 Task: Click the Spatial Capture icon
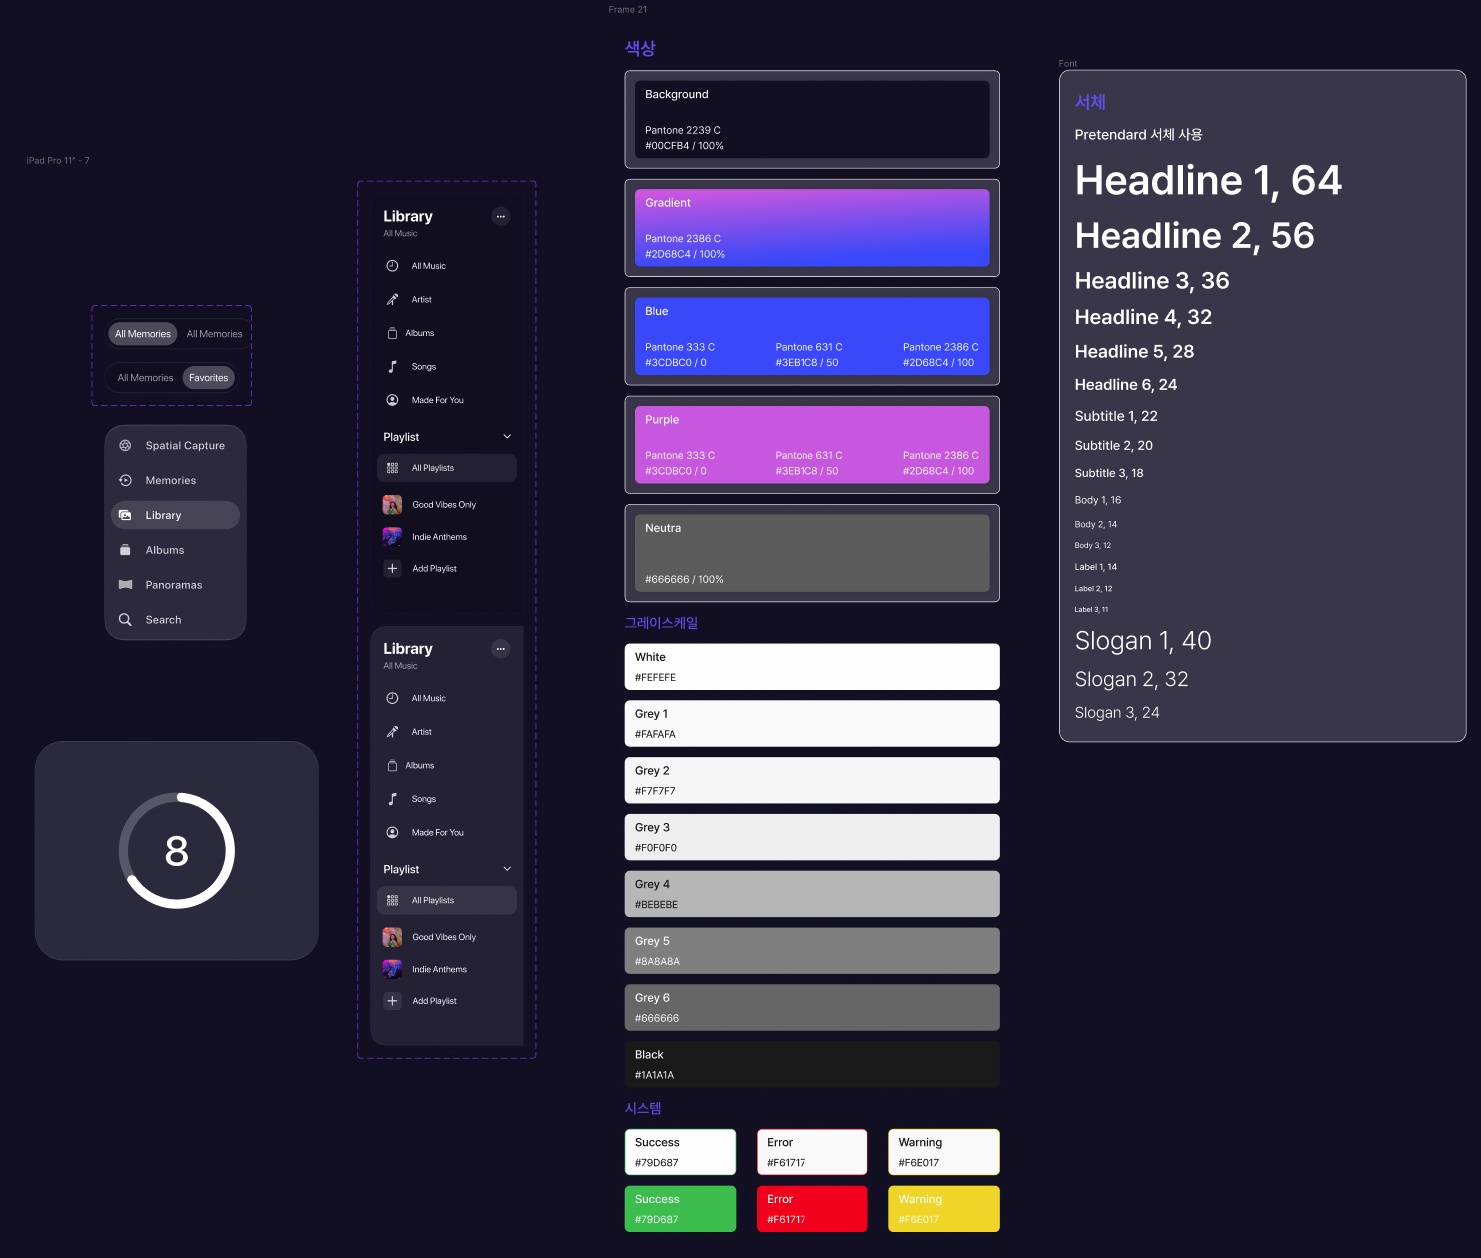click(x=126, y=445)
